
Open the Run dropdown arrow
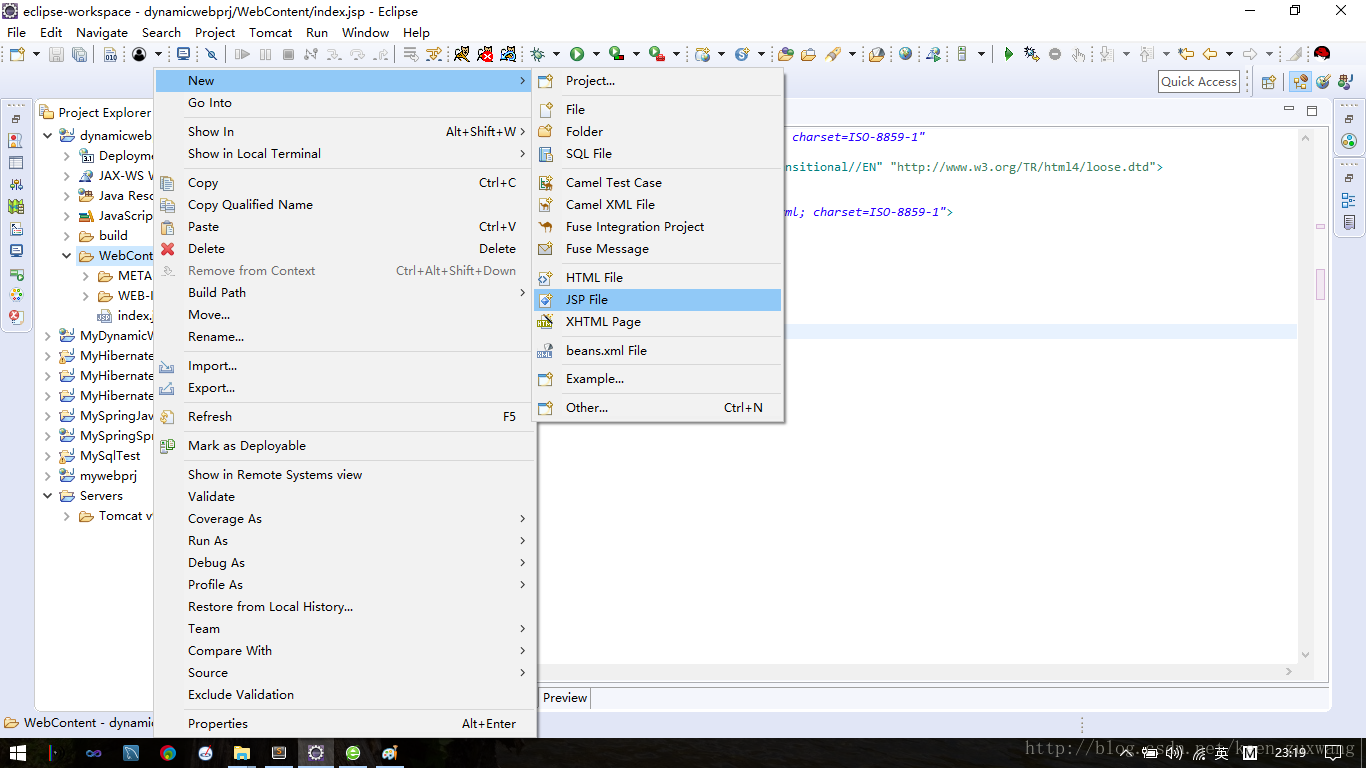(596, 54)
